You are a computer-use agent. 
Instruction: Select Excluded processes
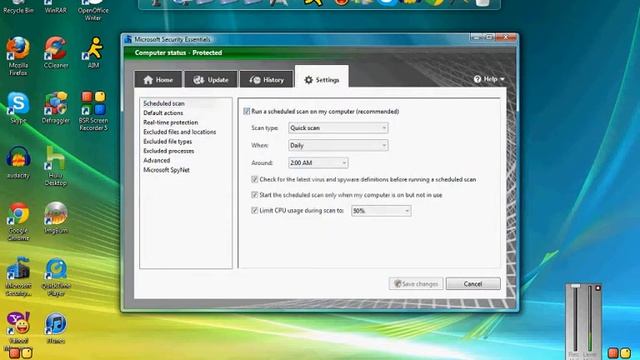pos(169,151)
